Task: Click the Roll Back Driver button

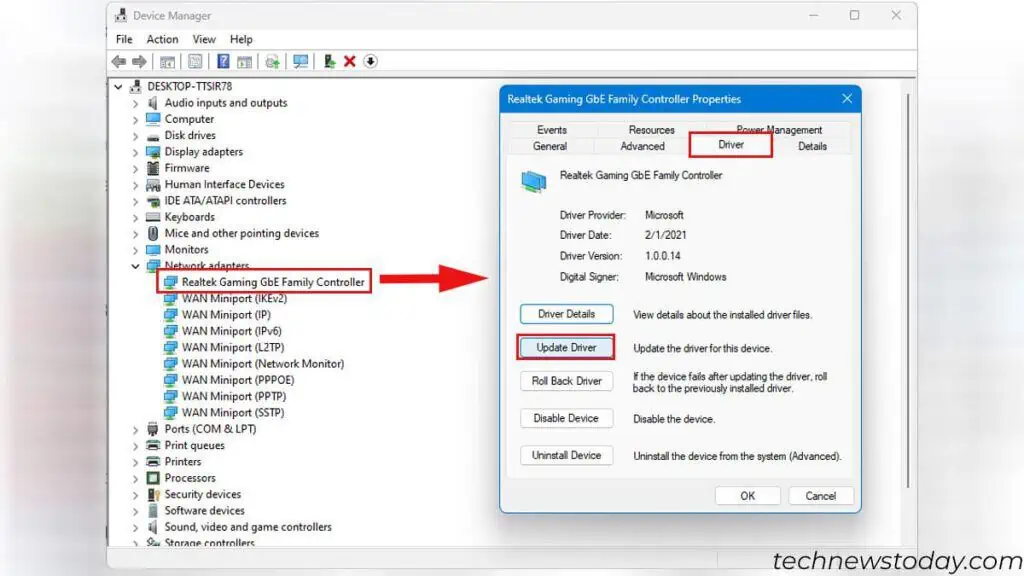Action: point(566,381)
